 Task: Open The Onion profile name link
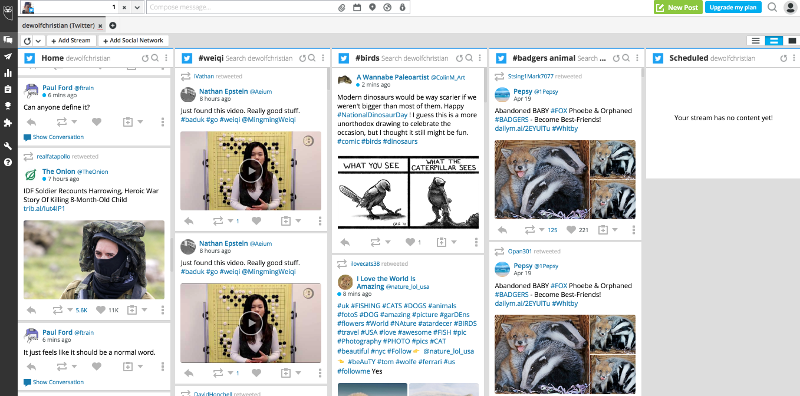coord(59,171)
